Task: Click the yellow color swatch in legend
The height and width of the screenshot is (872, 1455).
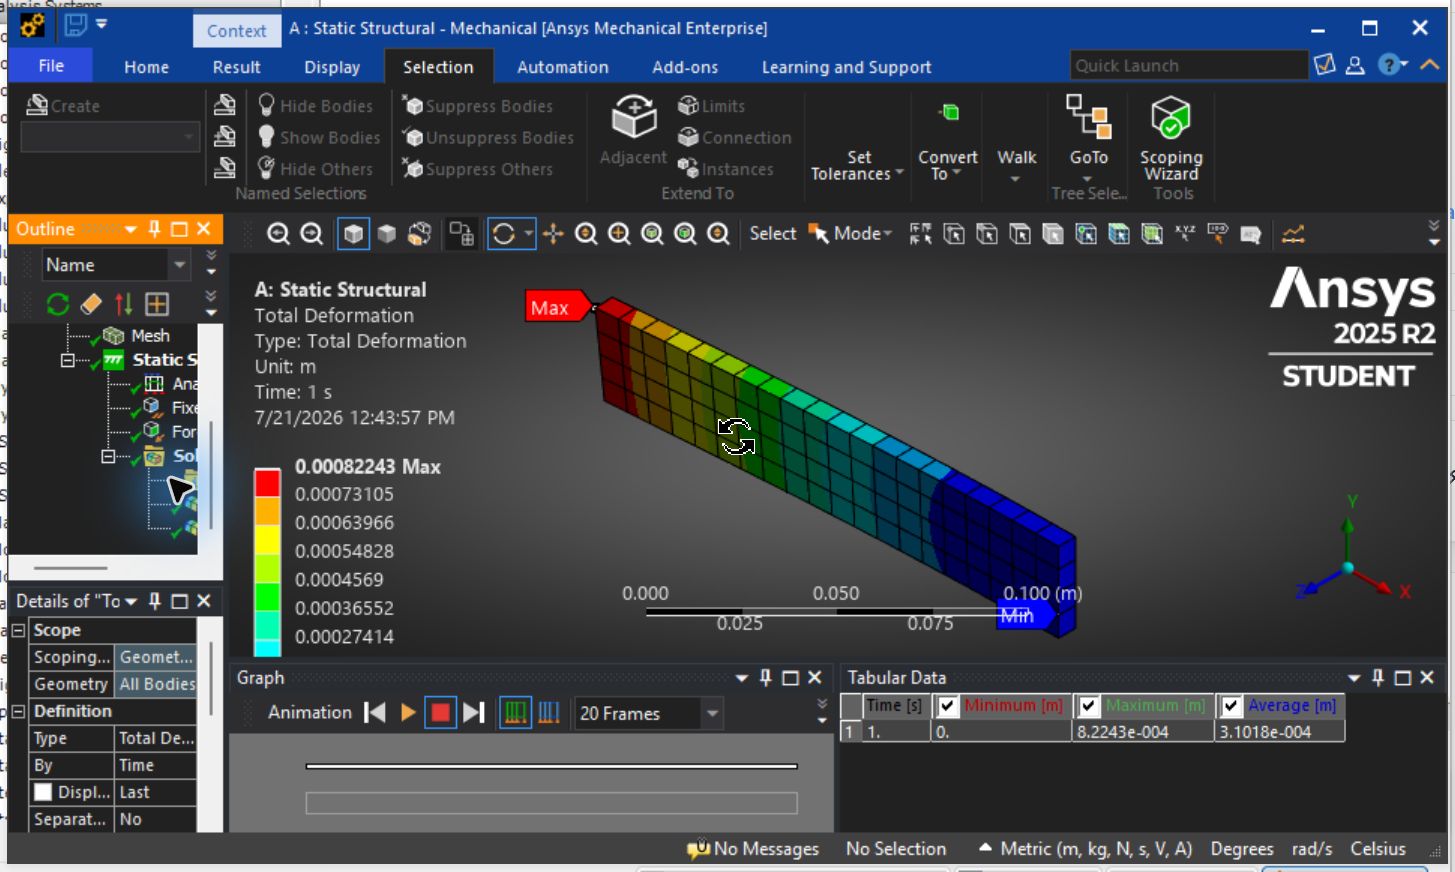Action: click(267, 540)
